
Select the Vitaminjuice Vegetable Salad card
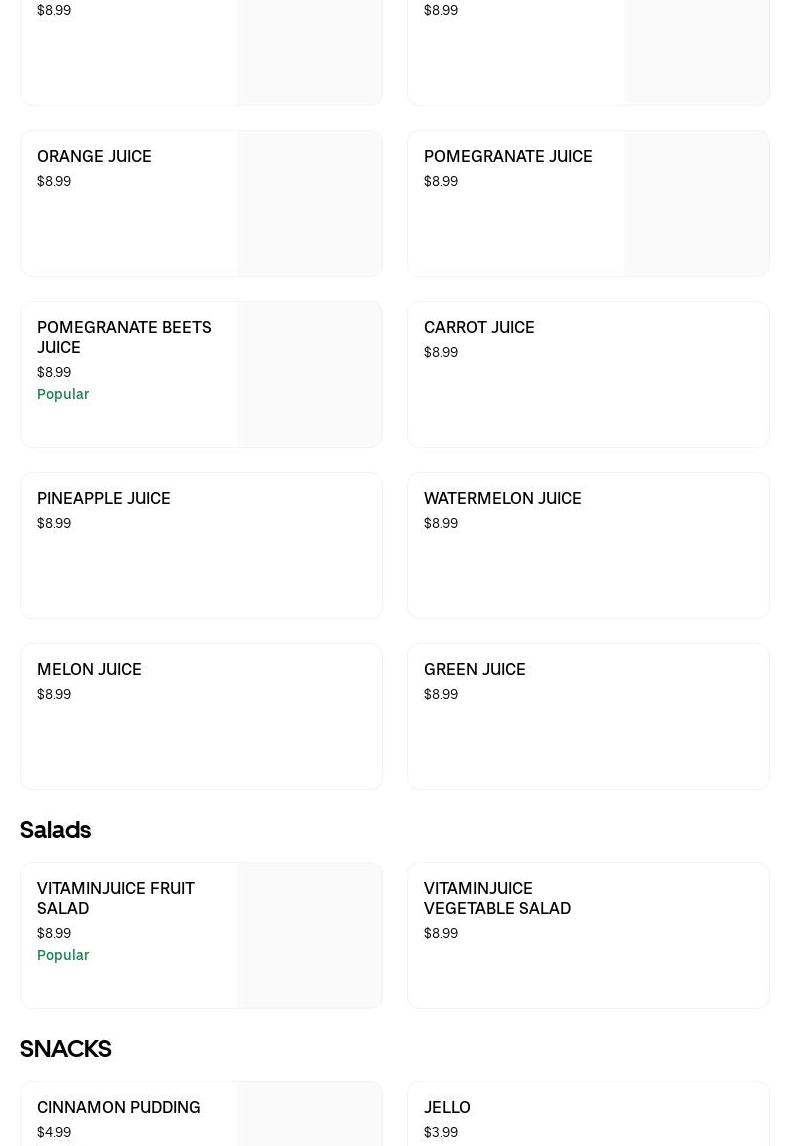click(588, 936)
